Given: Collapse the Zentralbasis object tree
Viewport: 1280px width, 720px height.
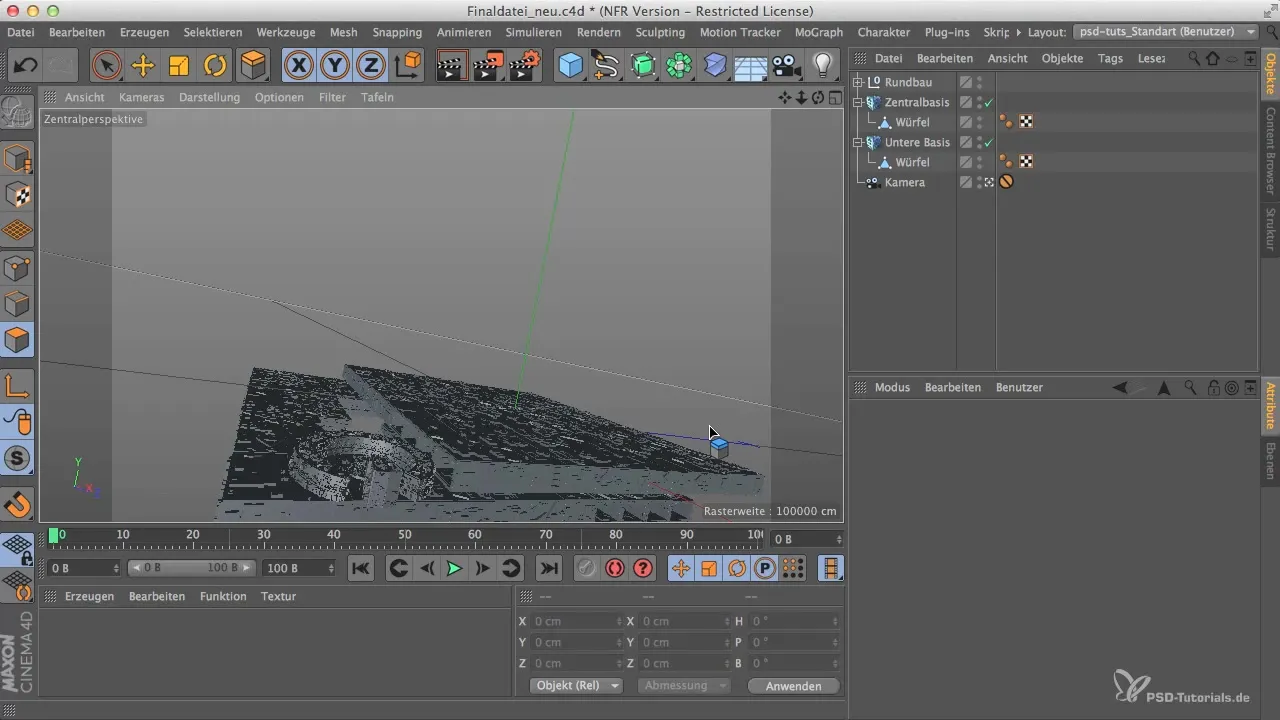Looking at the screenshot, I should click(857, 102).
